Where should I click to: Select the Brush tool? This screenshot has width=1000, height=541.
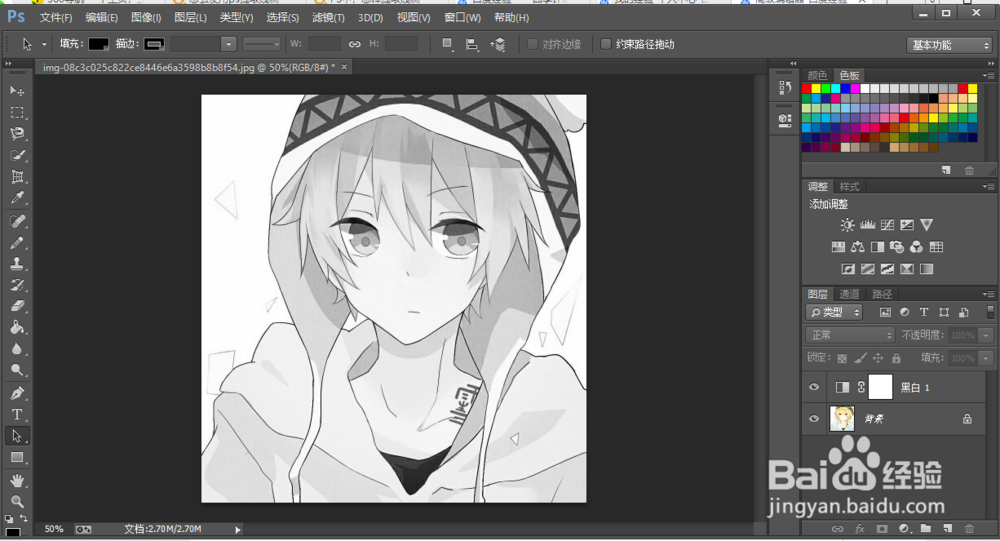click(x=17, y=243)
